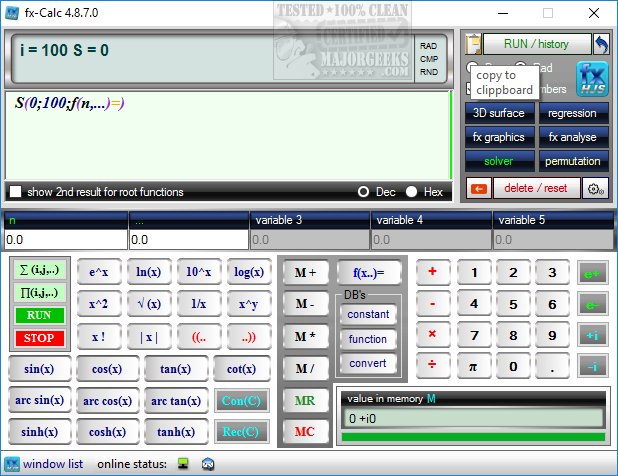Open the constant database
This screenshot has width=618, height=476.
[368, 314]
